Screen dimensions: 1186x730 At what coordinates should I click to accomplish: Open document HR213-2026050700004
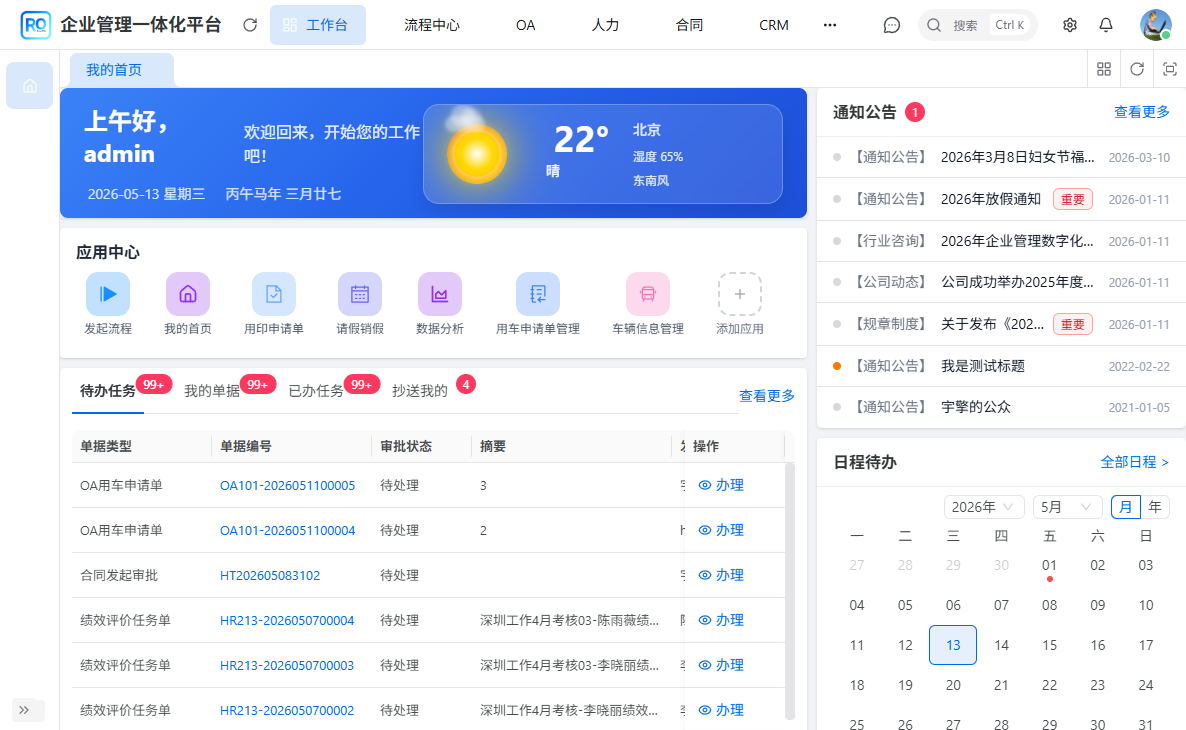287,620
